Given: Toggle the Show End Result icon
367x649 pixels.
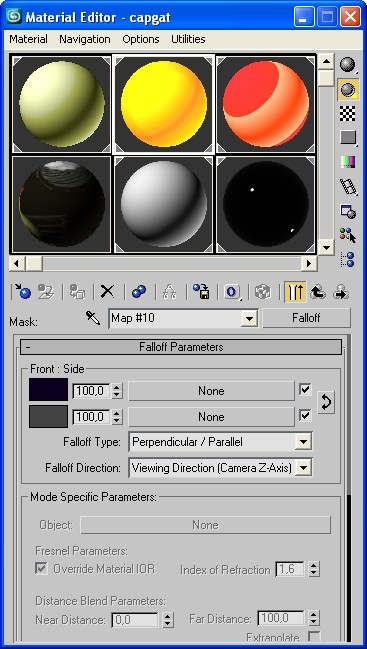Looking at the screenshot, I should [295, 291].
